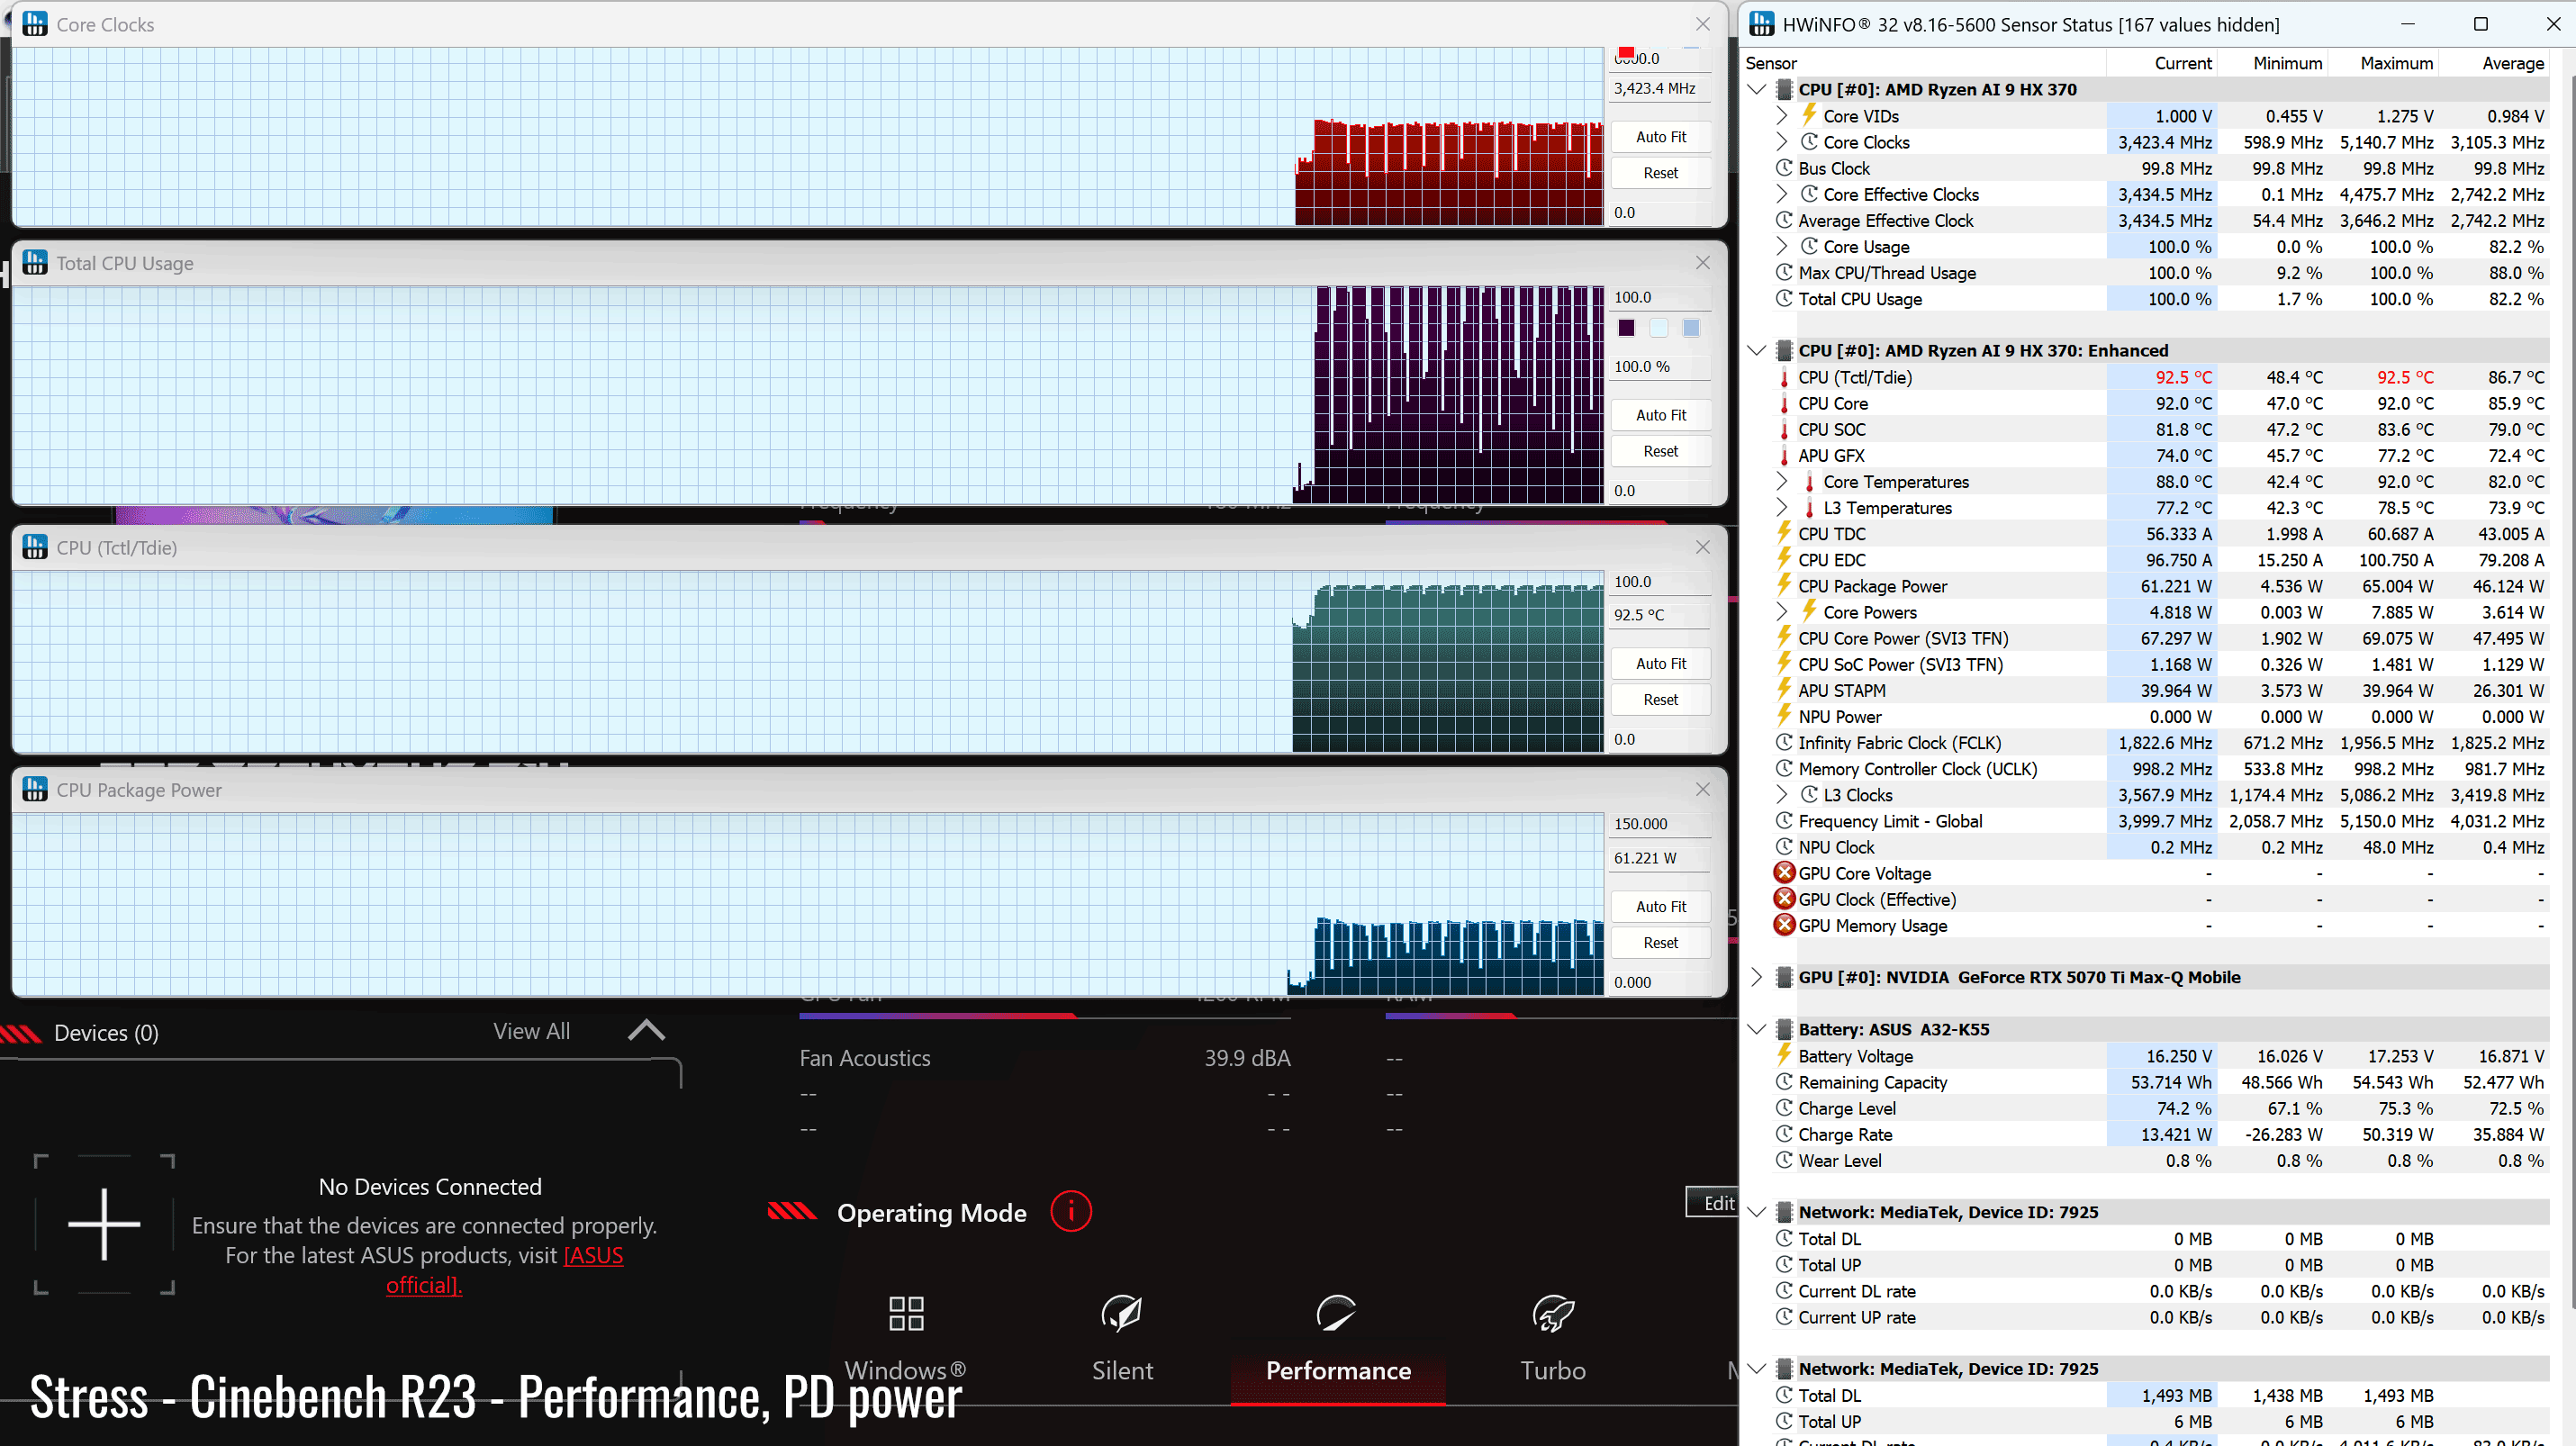Close the CPU Package Power graph window

1702,789
